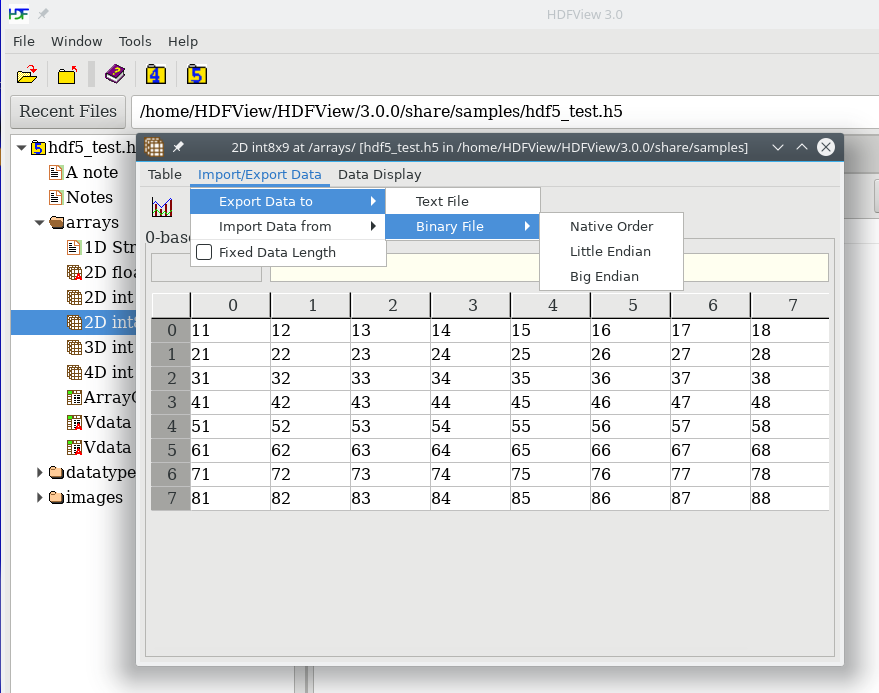
Task: Close the 2D int8x9 dataset window
Action: pyautogui.click(x=826, y=147)
